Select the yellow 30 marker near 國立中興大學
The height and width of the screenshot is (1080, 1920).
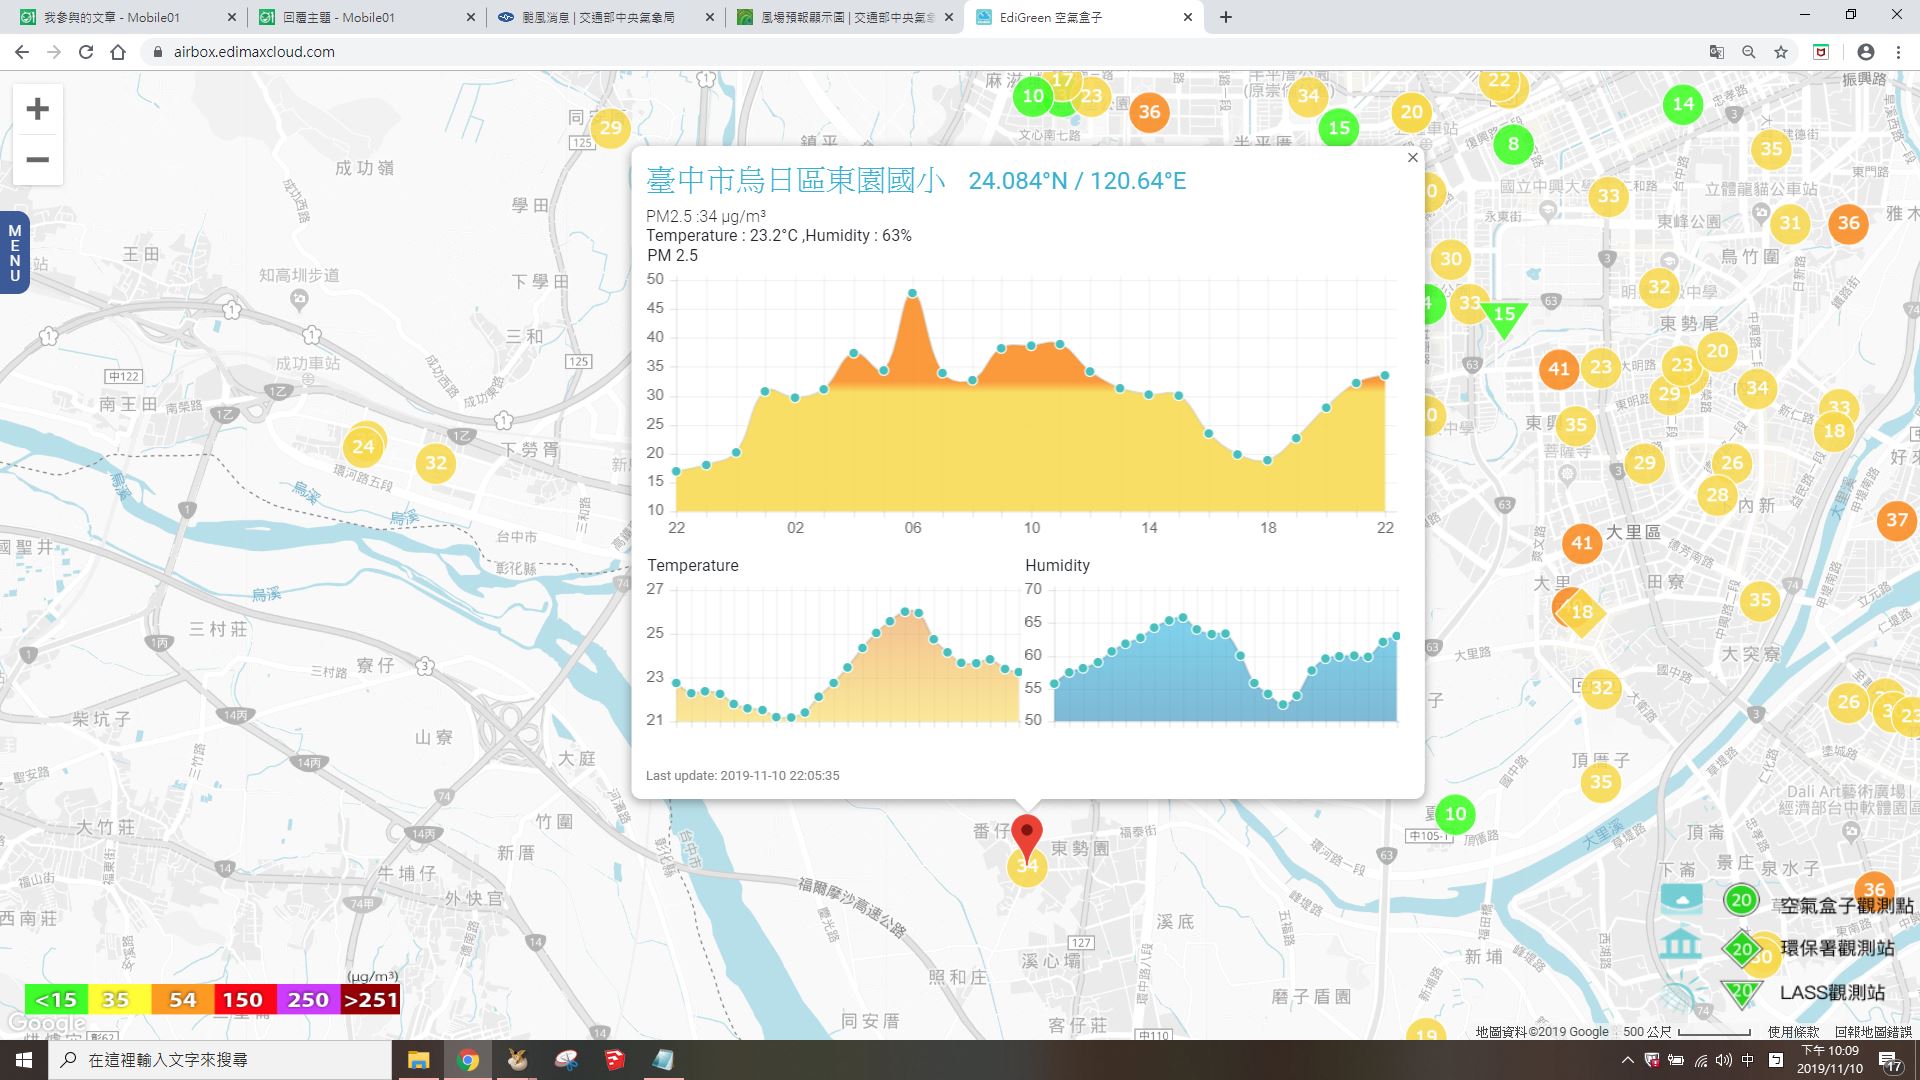coord(1450,259)
